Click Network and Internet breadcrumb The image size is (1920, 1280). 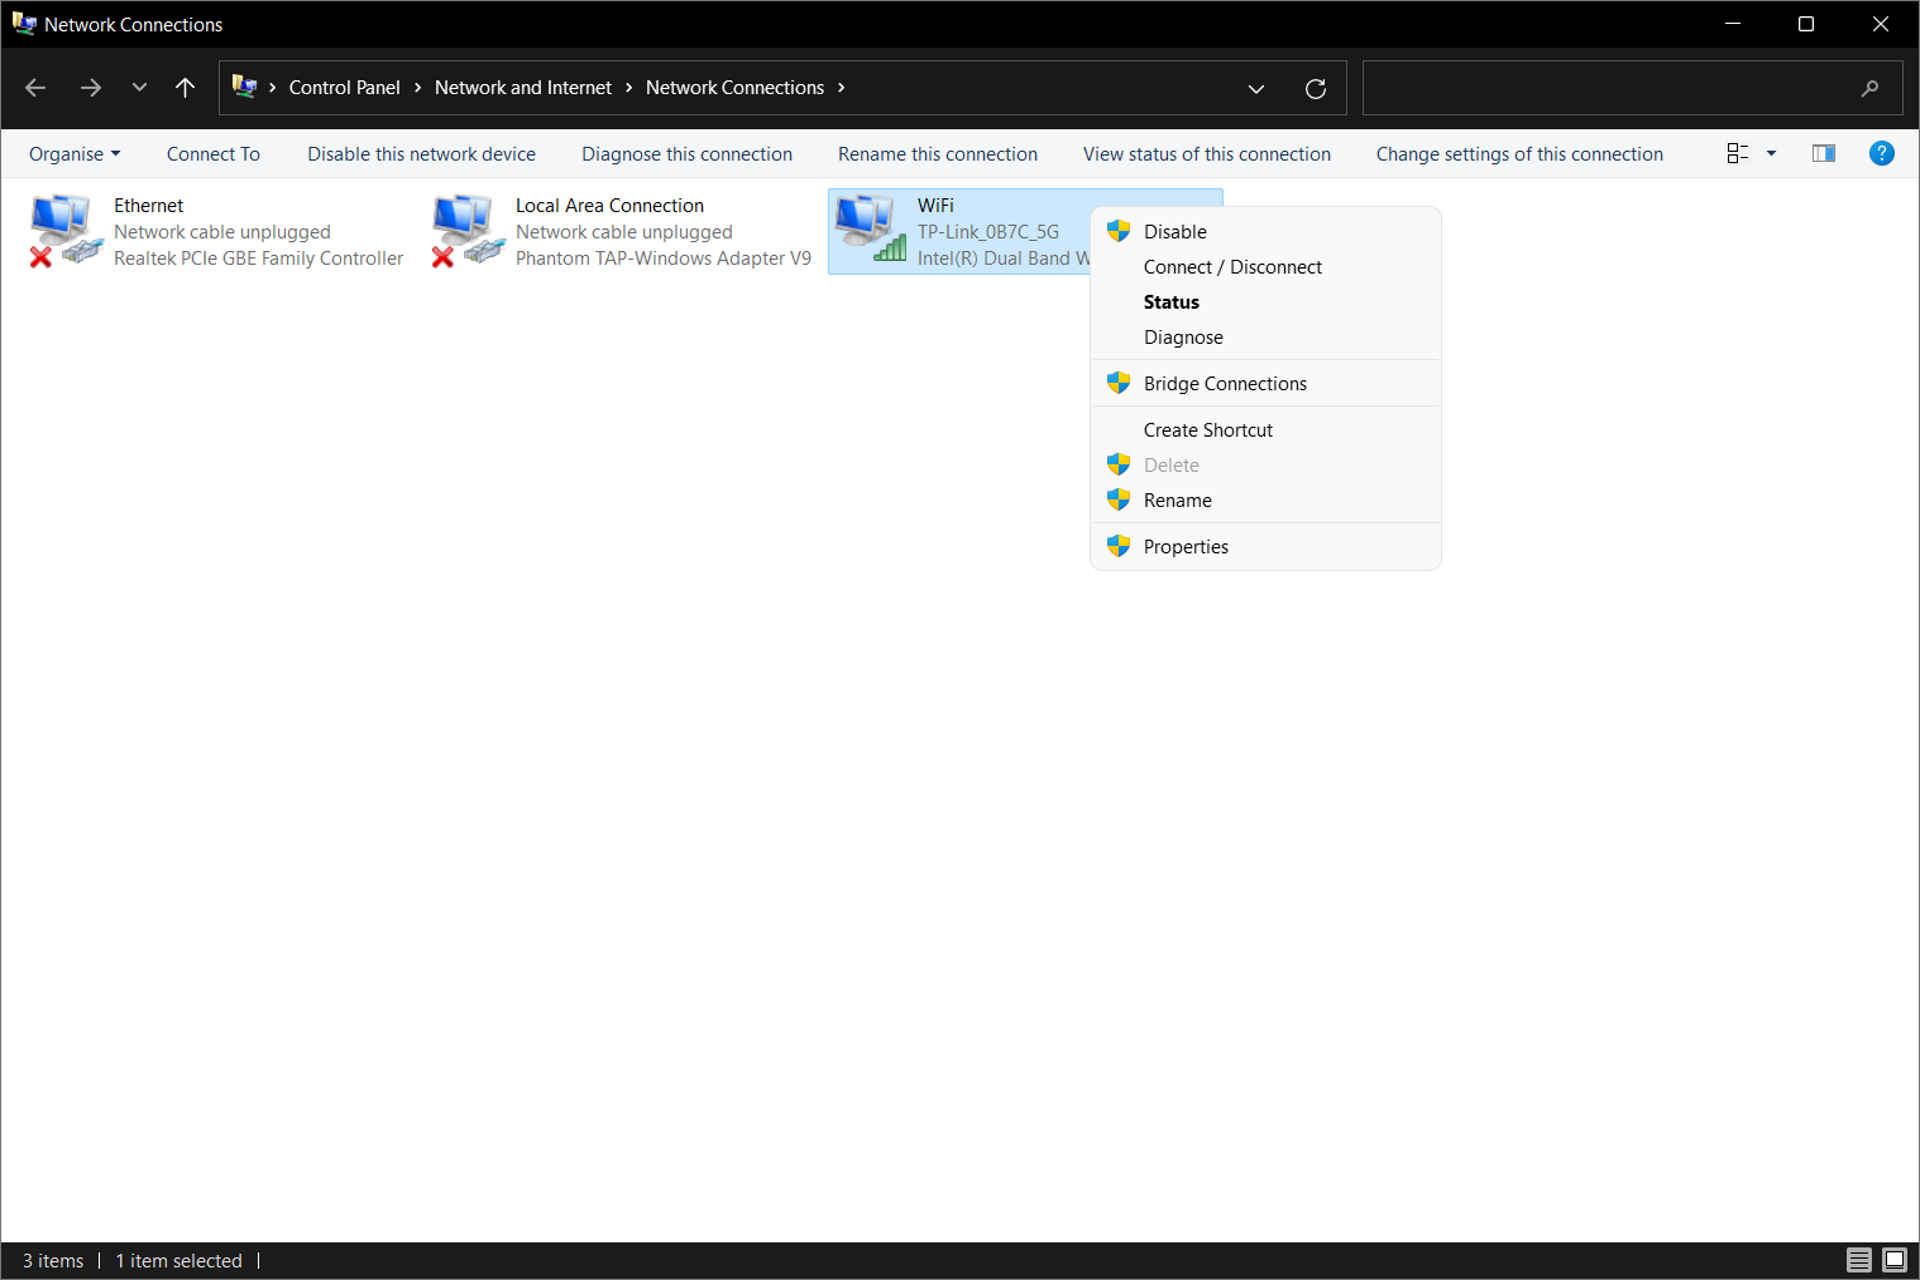pyautogui.click(x=522, y=88)
